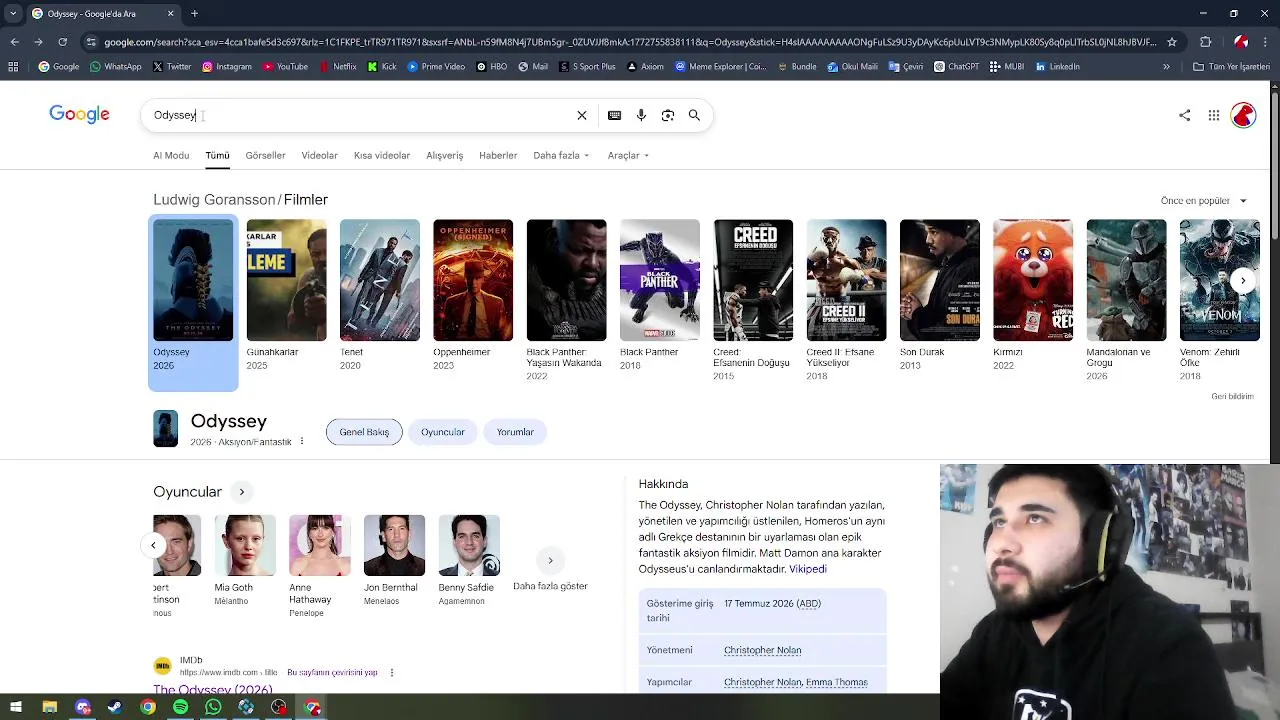Open the HBO bookmark
The image size is (1280, 720).
pyautogui.click(x=491, y=67)
